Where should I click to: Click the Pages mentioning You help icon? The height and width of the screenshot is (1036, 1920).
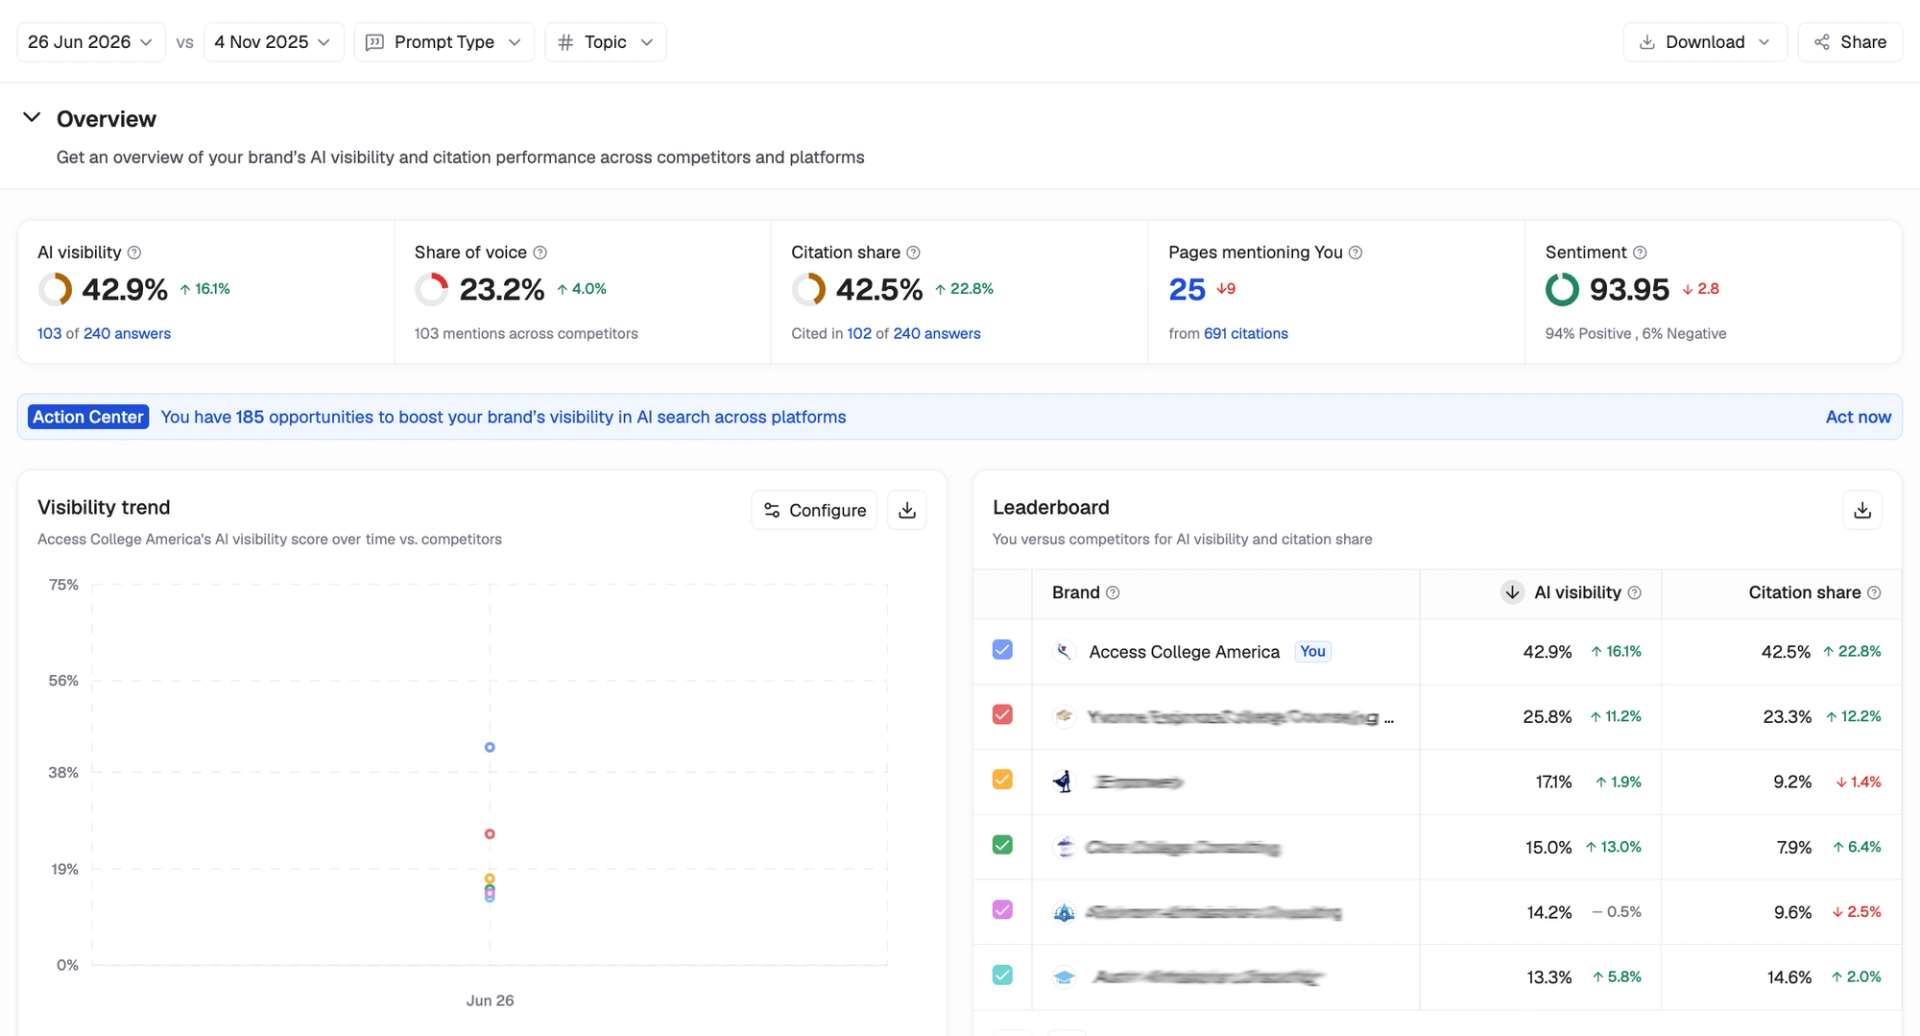(x=1355, y=253)
